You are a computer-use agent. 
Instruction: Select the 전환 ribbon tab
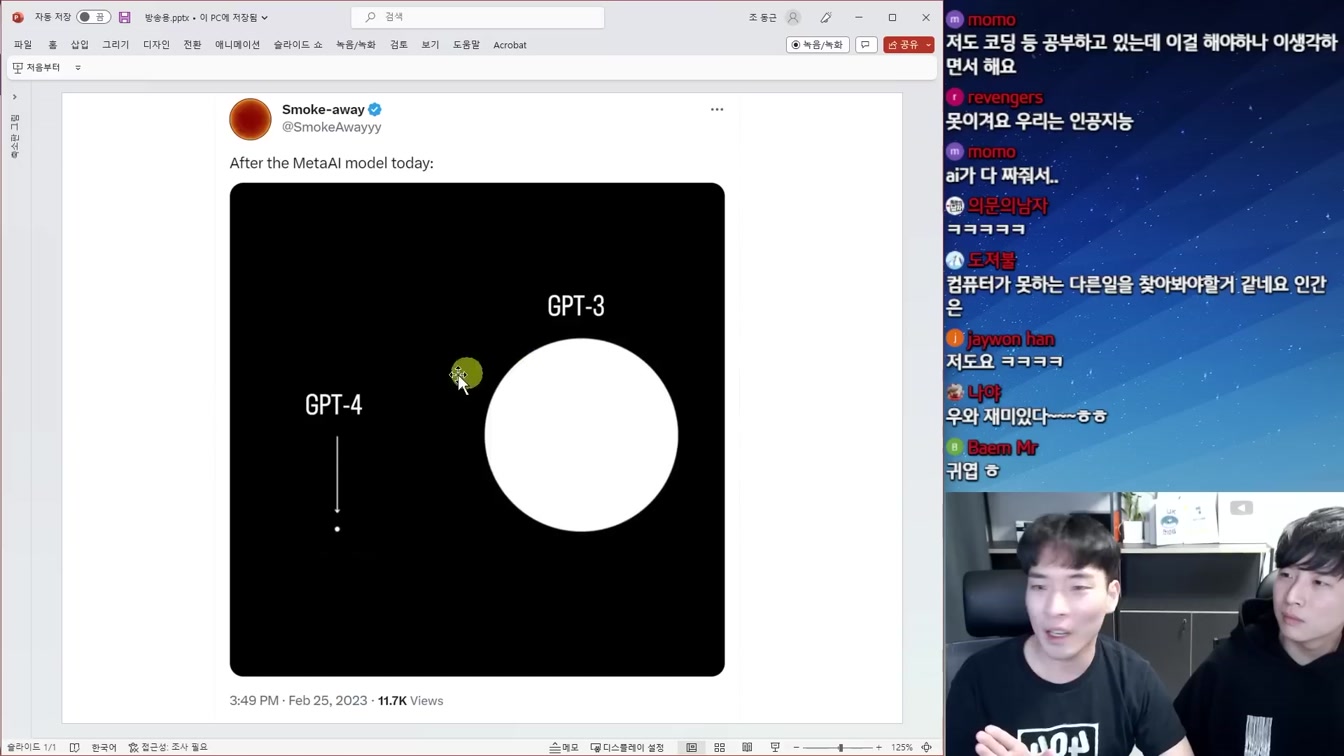click(193, 45)
